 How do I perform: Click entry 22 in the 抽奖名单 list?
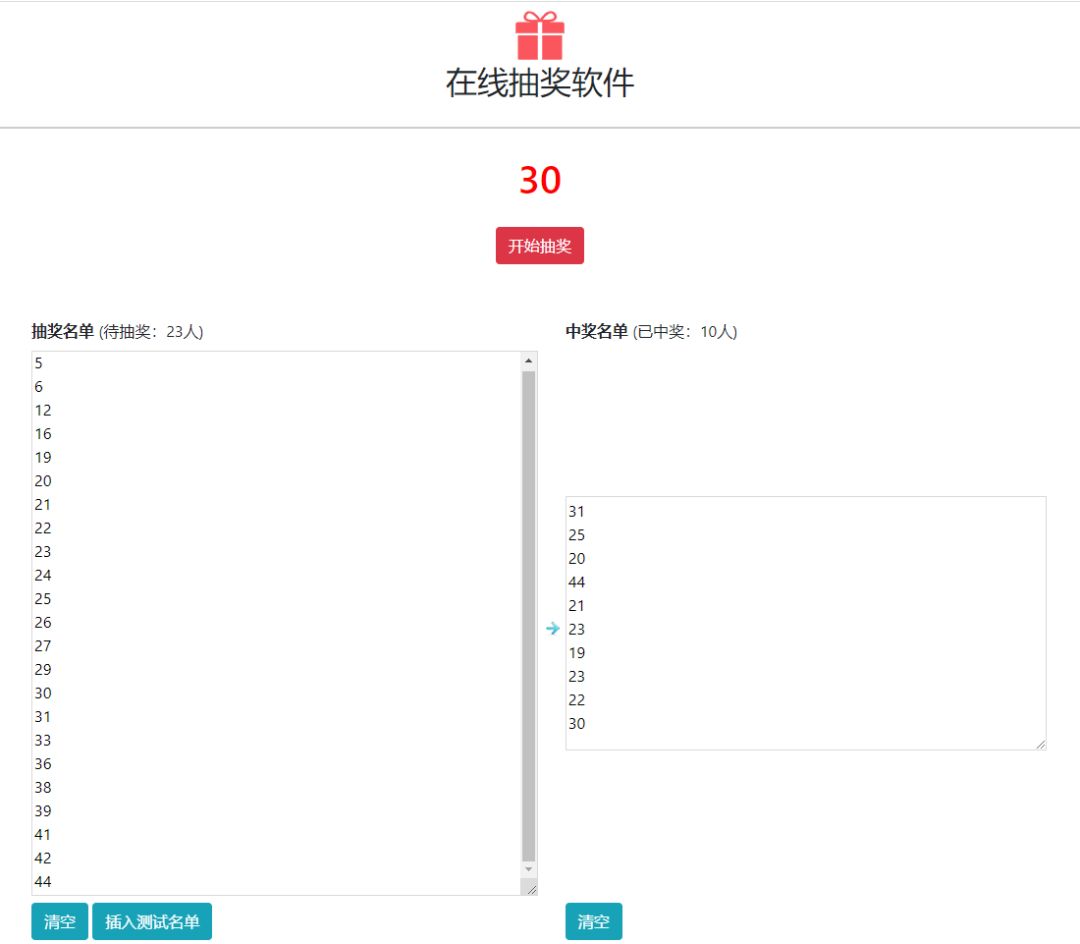coord(43,528)
